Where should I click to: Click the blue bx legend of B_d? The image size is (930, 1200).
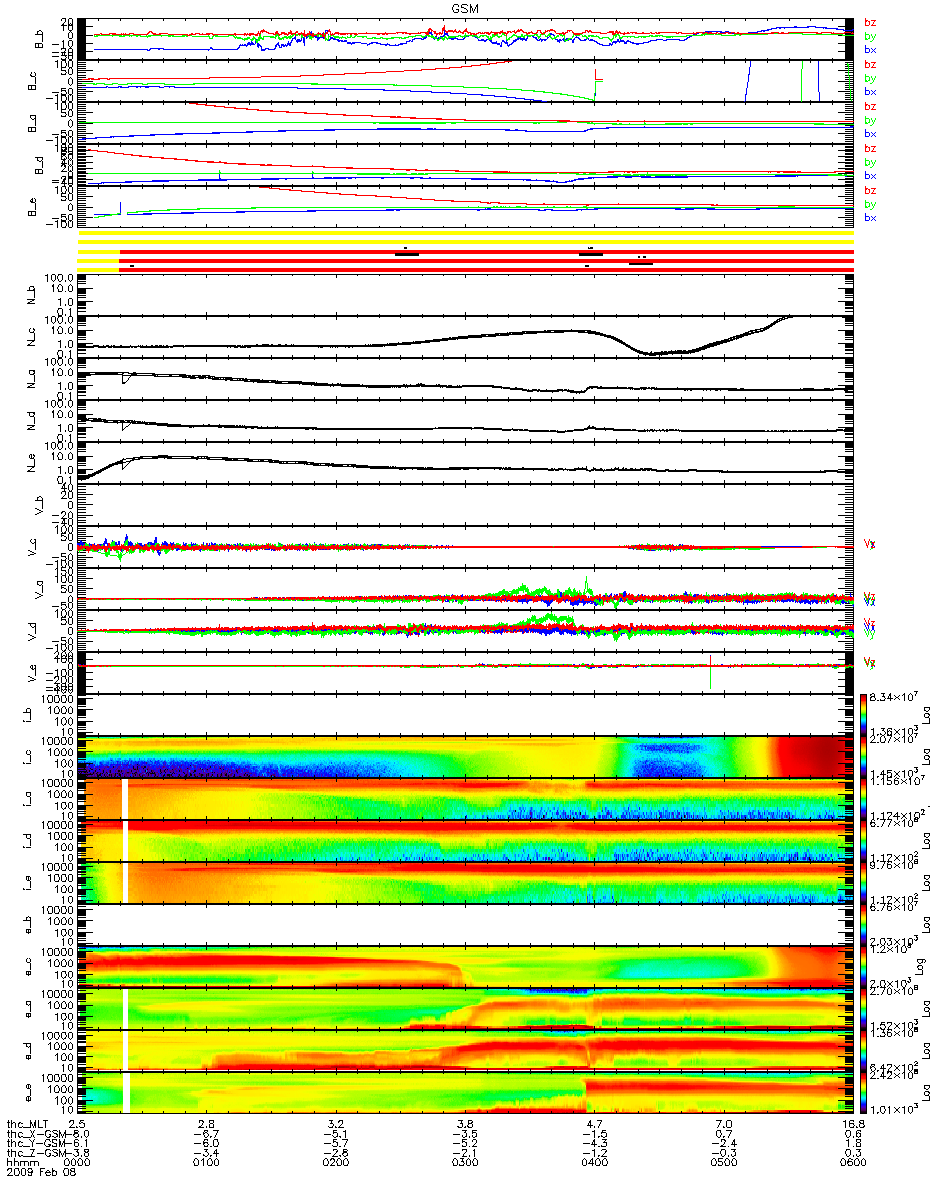[870, 175]
